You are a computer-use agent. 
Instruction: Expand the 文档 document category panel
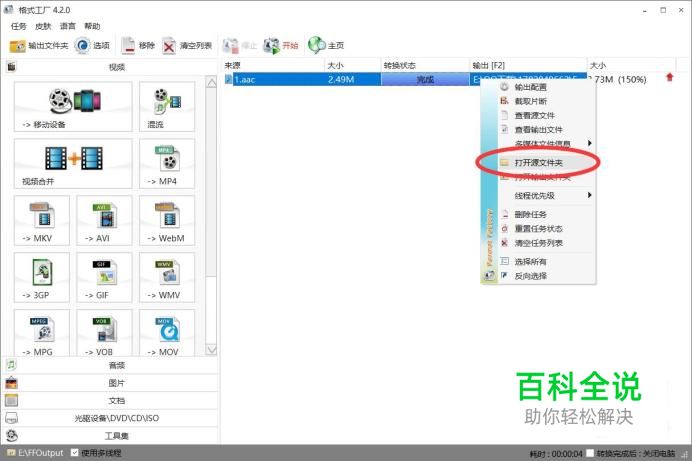click(110, 401)
